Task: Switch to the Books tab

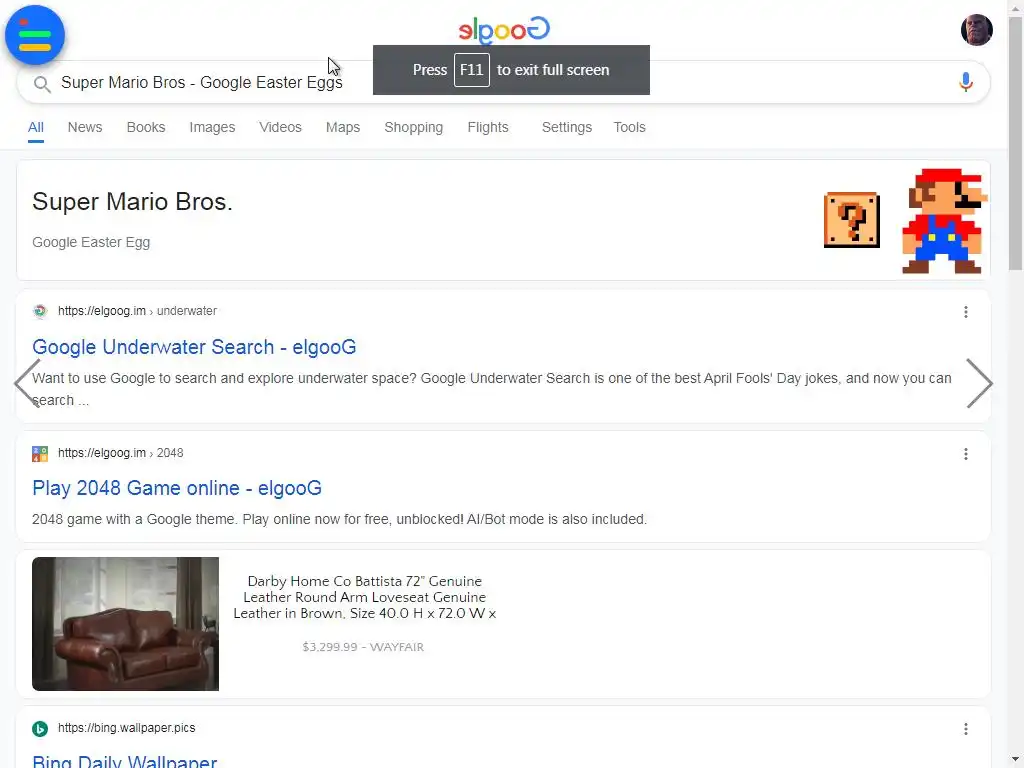Action: click(146, 127)
